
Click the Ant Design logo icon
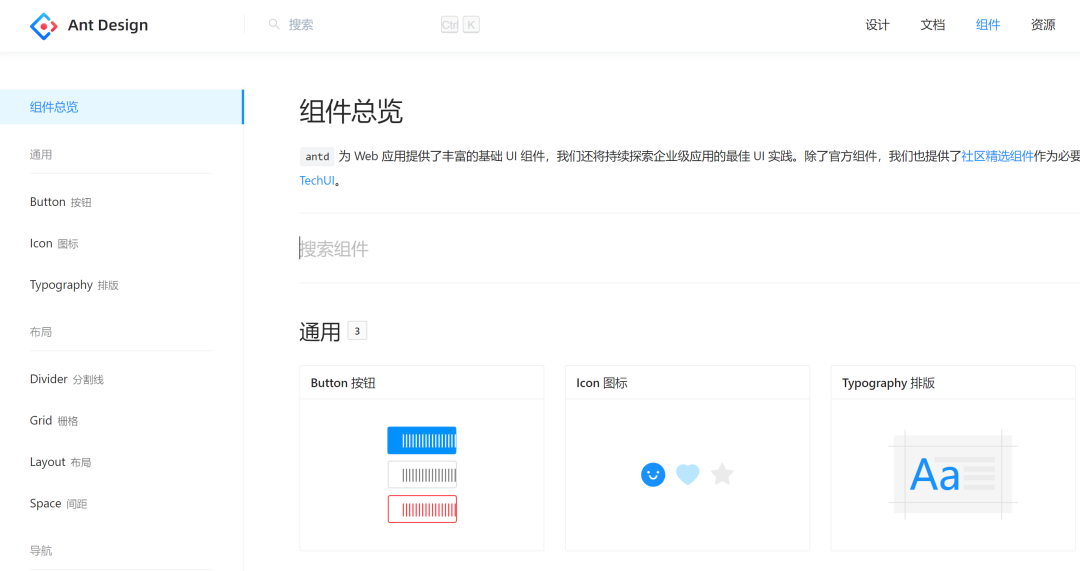pos(44,26)
